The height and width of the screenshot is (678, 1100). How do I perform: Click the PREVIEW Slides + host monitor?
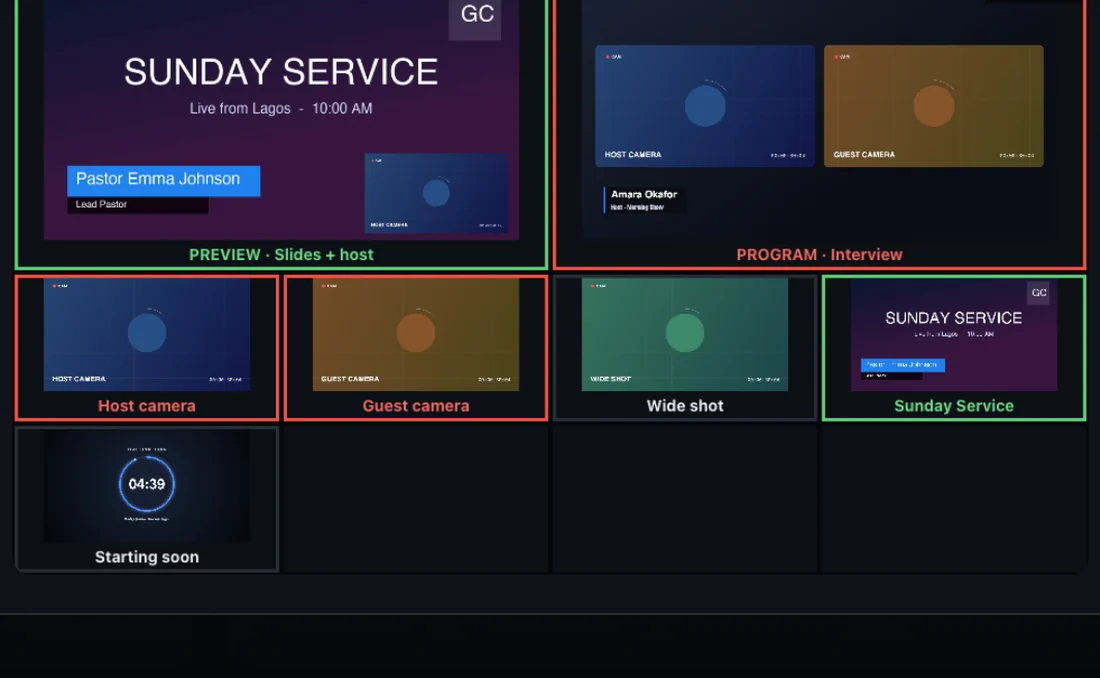(x=281, y=133)
